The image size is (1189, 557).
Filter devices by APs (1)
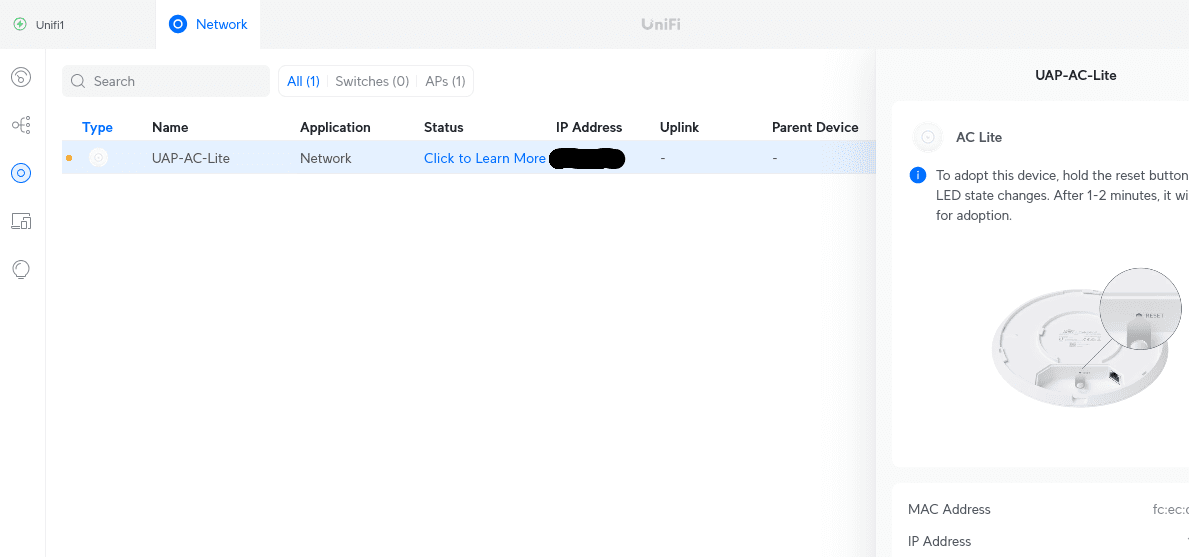445,81
